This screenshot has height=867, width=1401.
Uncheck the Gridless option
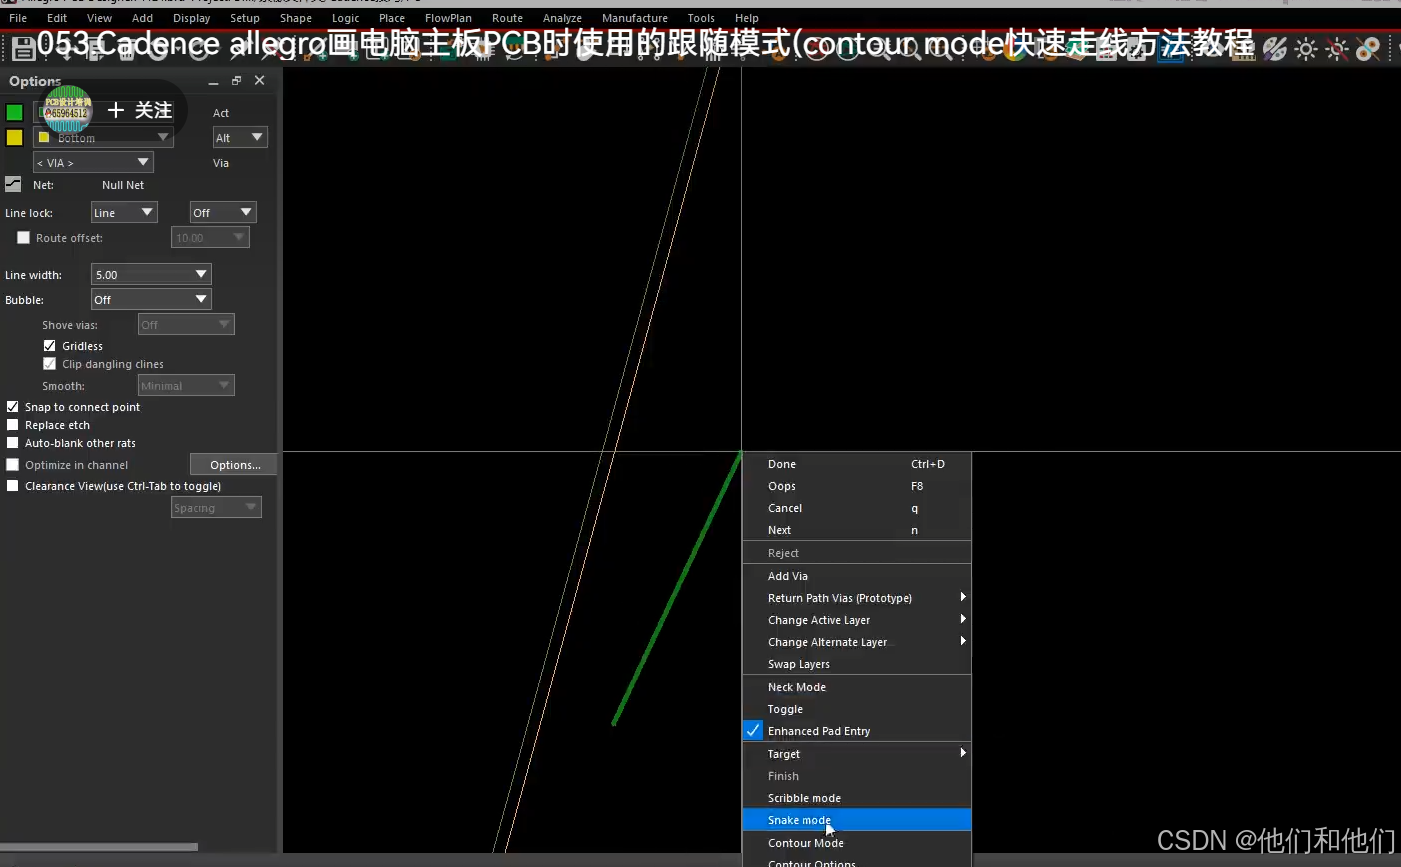[49, 346]
